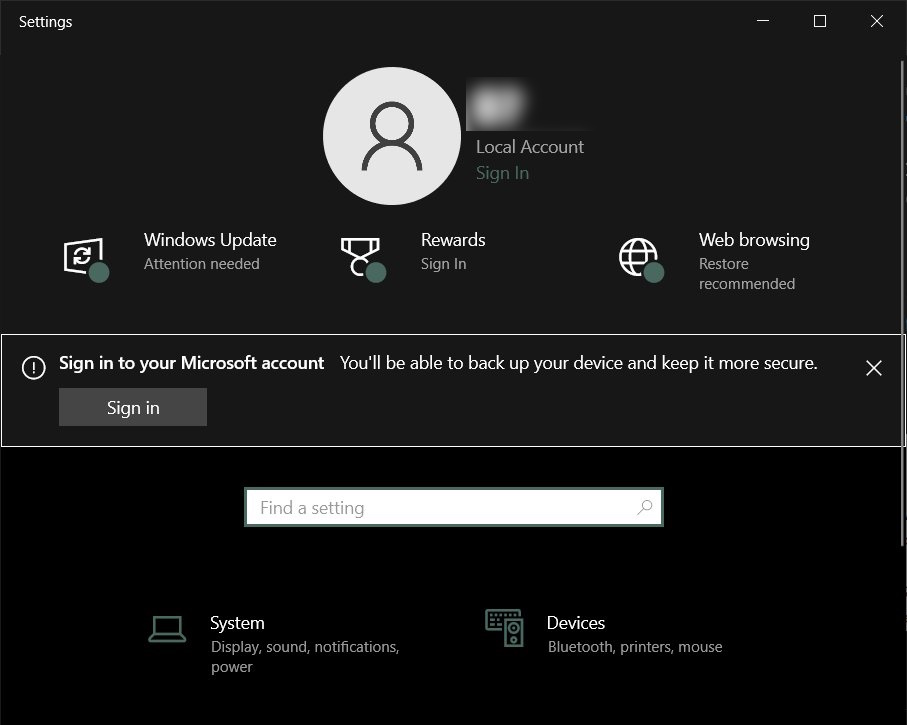
Task: Click the Rewards trophy icon
Action: [362, 254]
